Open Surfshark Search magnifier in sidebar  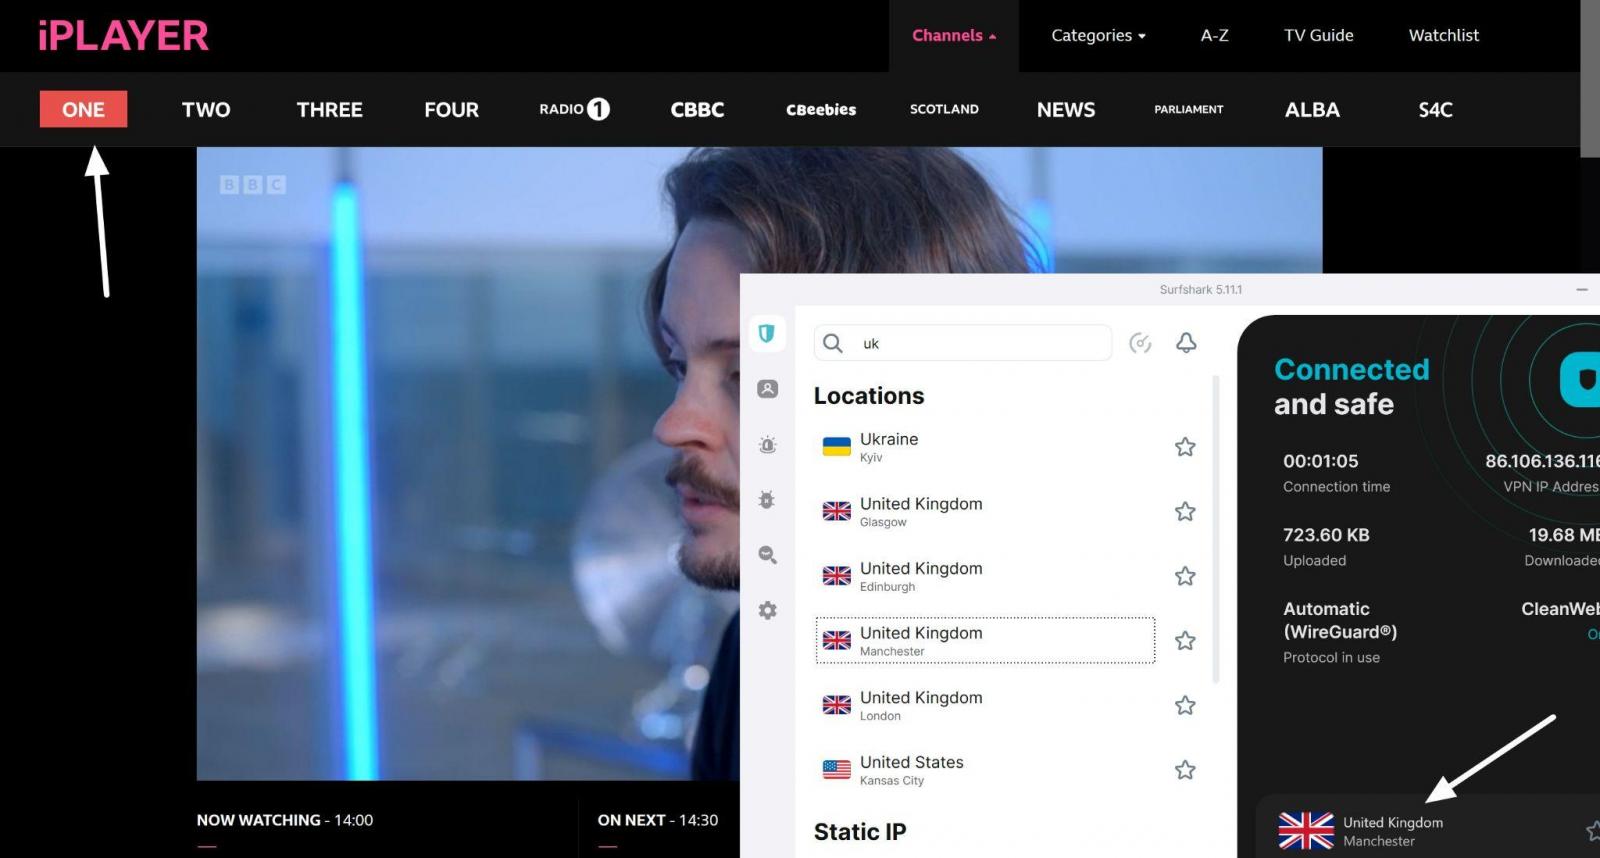(767, 555)
